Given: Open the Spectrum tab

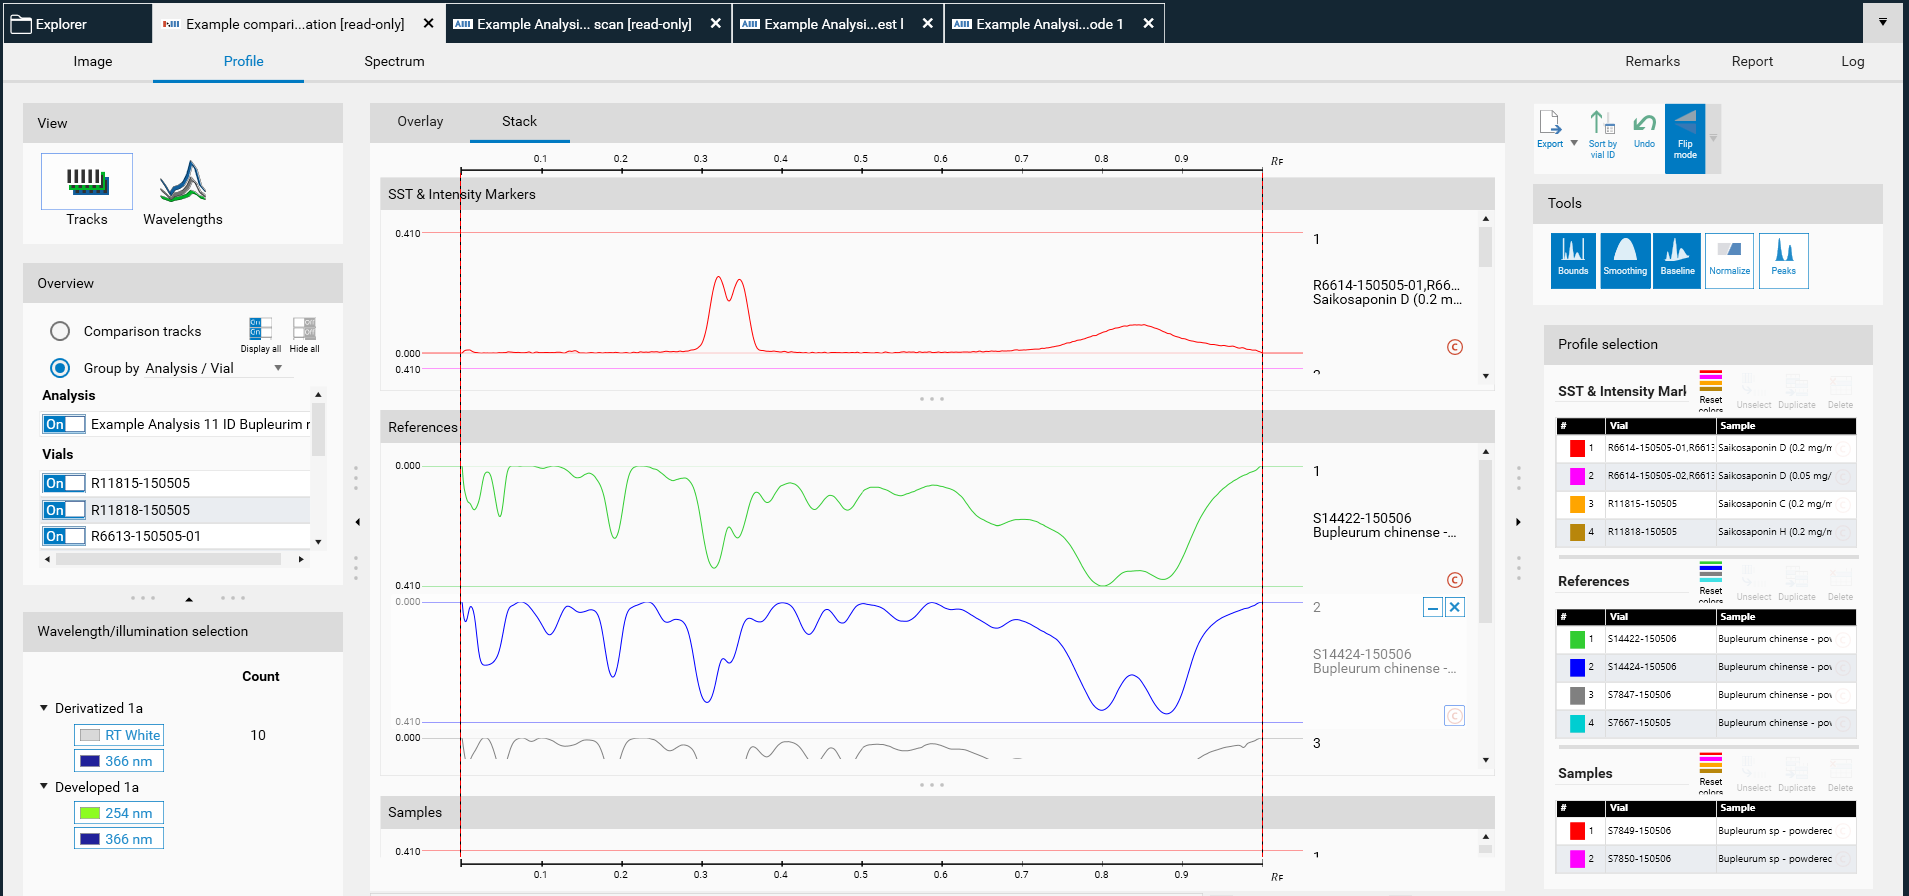Looking at the screenshot, I should (x=394, y=61).
